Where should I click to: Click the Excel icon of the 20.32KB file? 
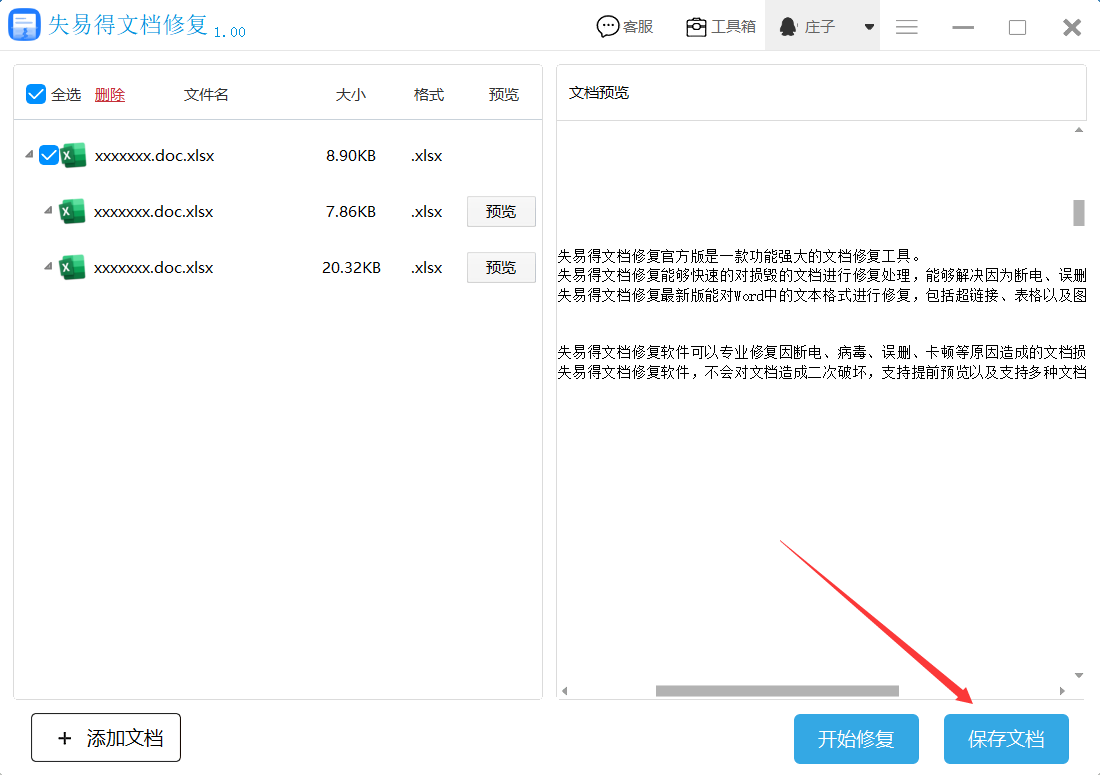72,267
